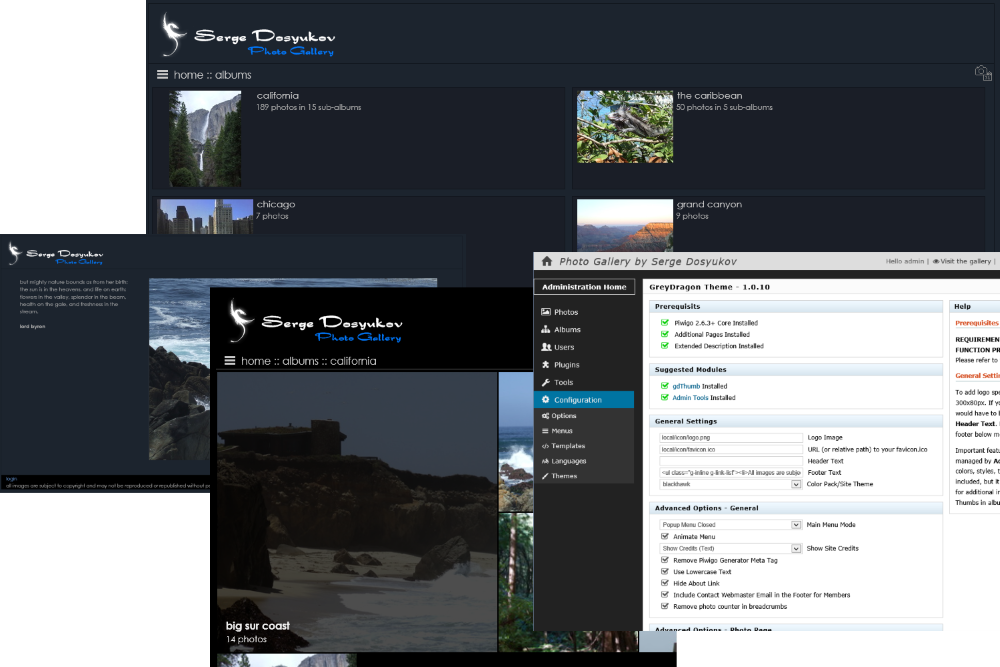
Task: Uncheck Use Lowercase Text option
Action: click(665, 572)
